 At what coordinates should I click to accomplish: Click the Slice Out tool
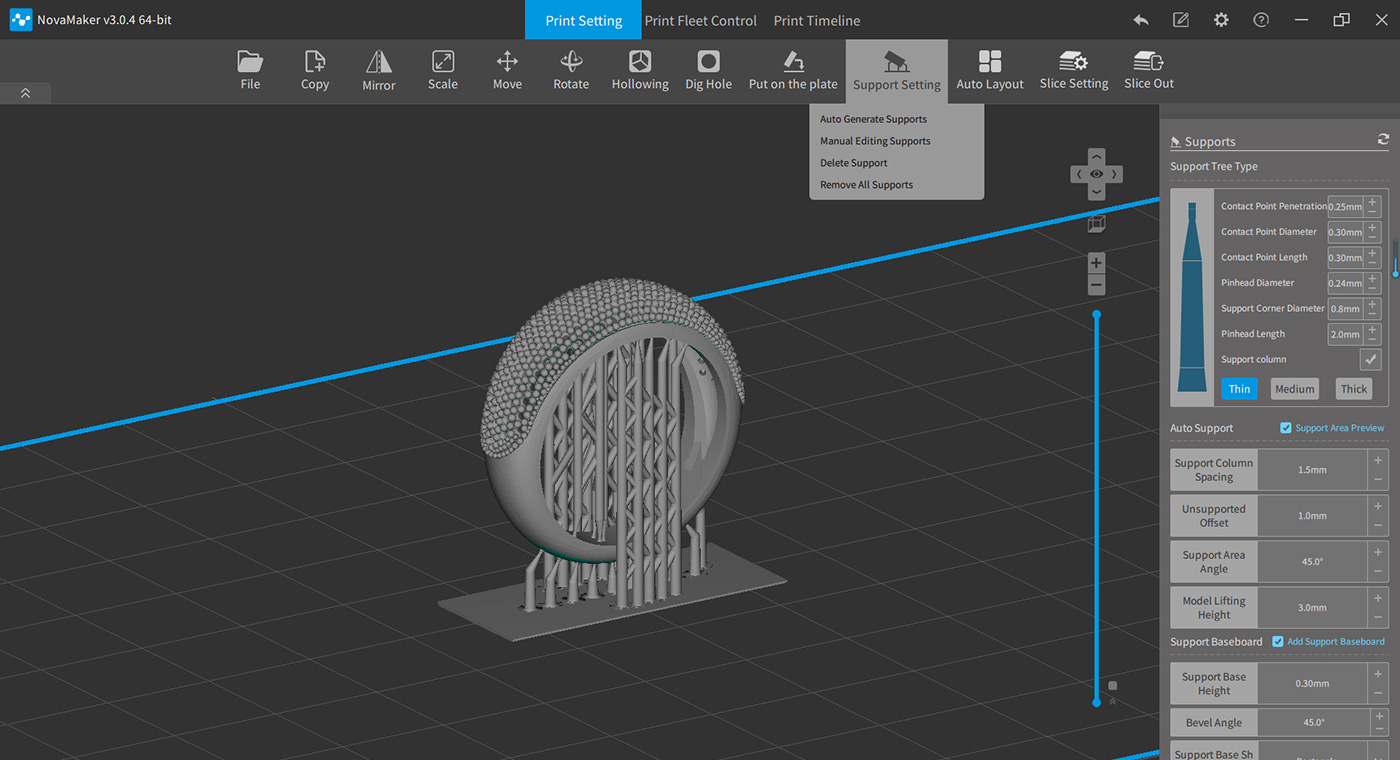point(1149,70)
